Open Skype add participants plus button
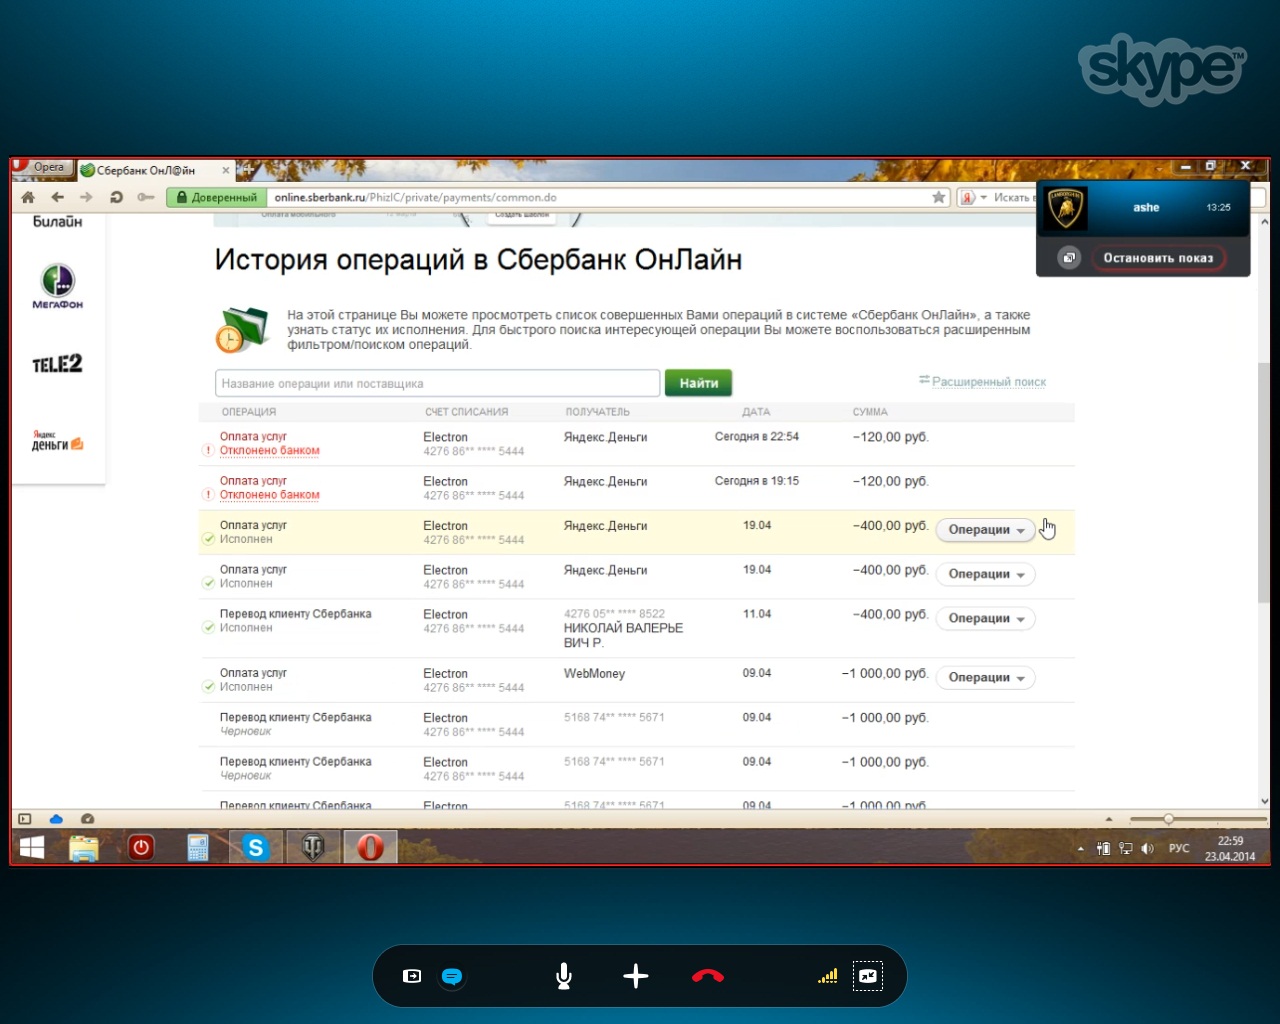1280x1024 pixels. click(x=636, y=976)
